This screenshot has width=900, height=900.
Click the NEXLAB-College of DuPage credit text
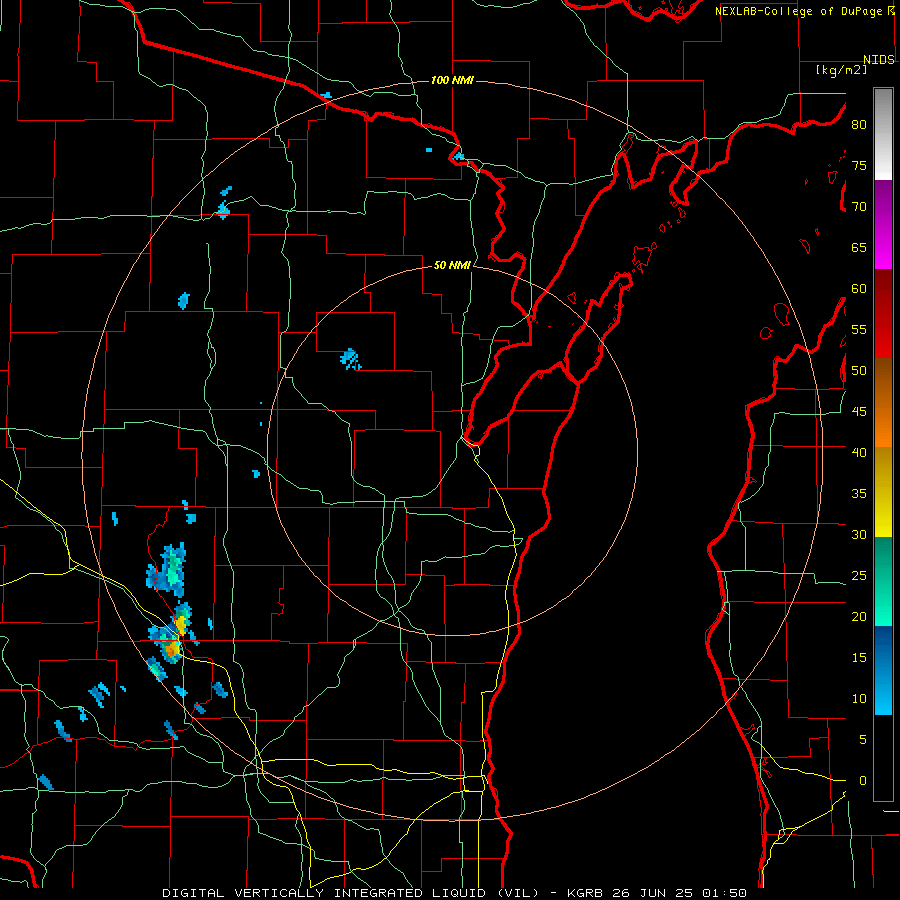pyautogui.click(x=800, y=11)
